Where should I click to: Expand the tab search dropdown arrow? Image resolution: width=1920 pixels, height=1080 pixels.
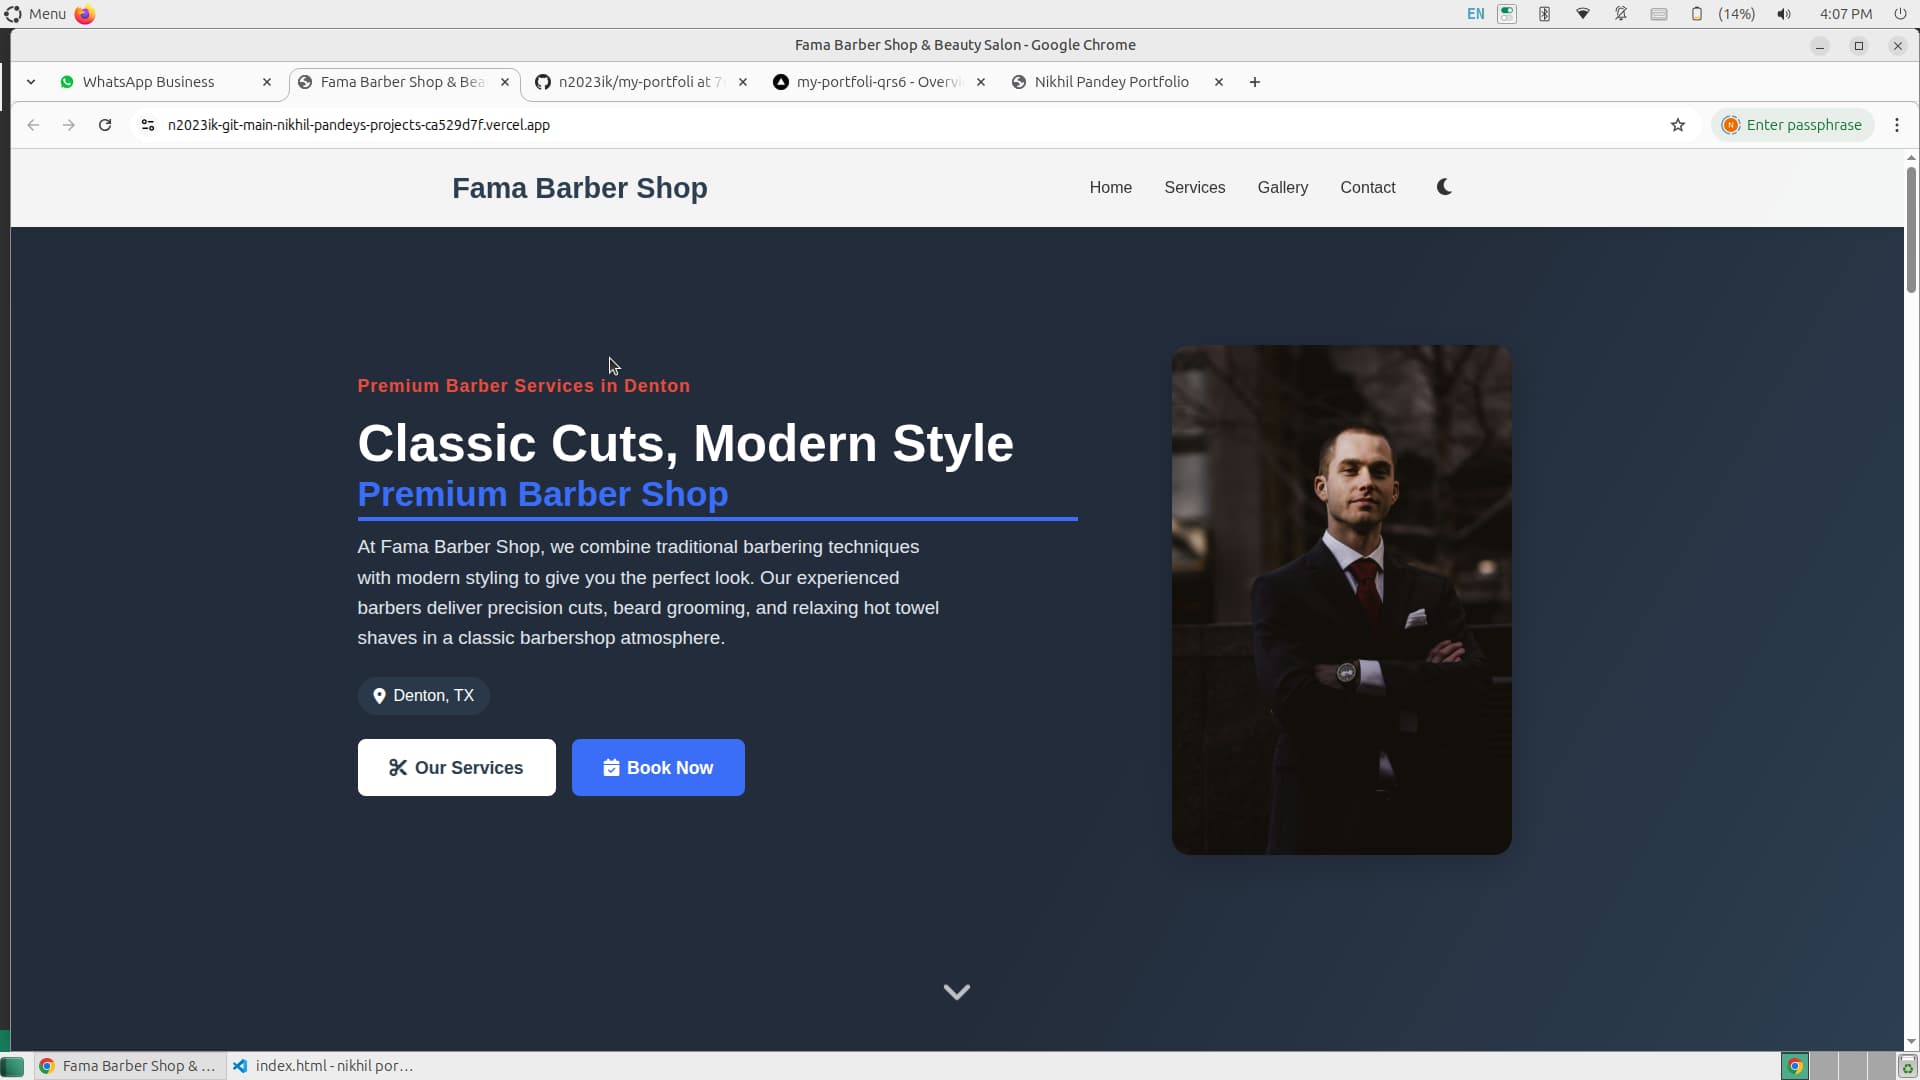pos(31,82)
